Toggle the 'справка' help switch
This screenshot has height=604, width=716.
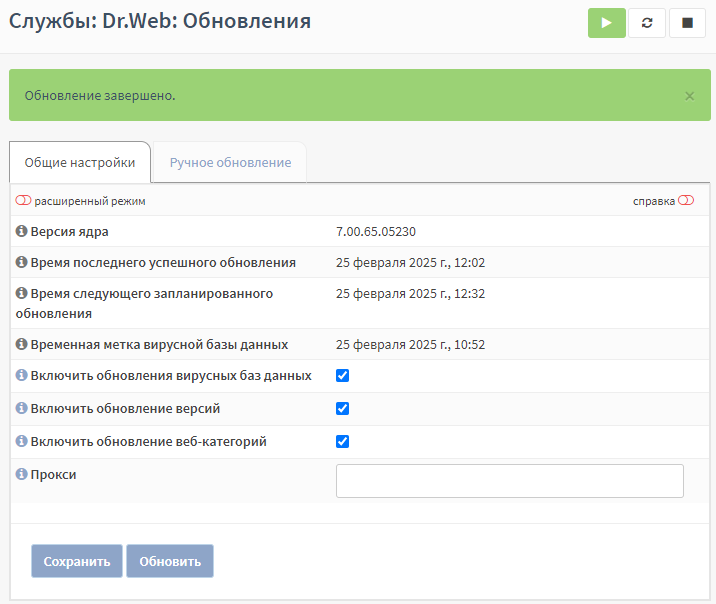click(686, 200)
